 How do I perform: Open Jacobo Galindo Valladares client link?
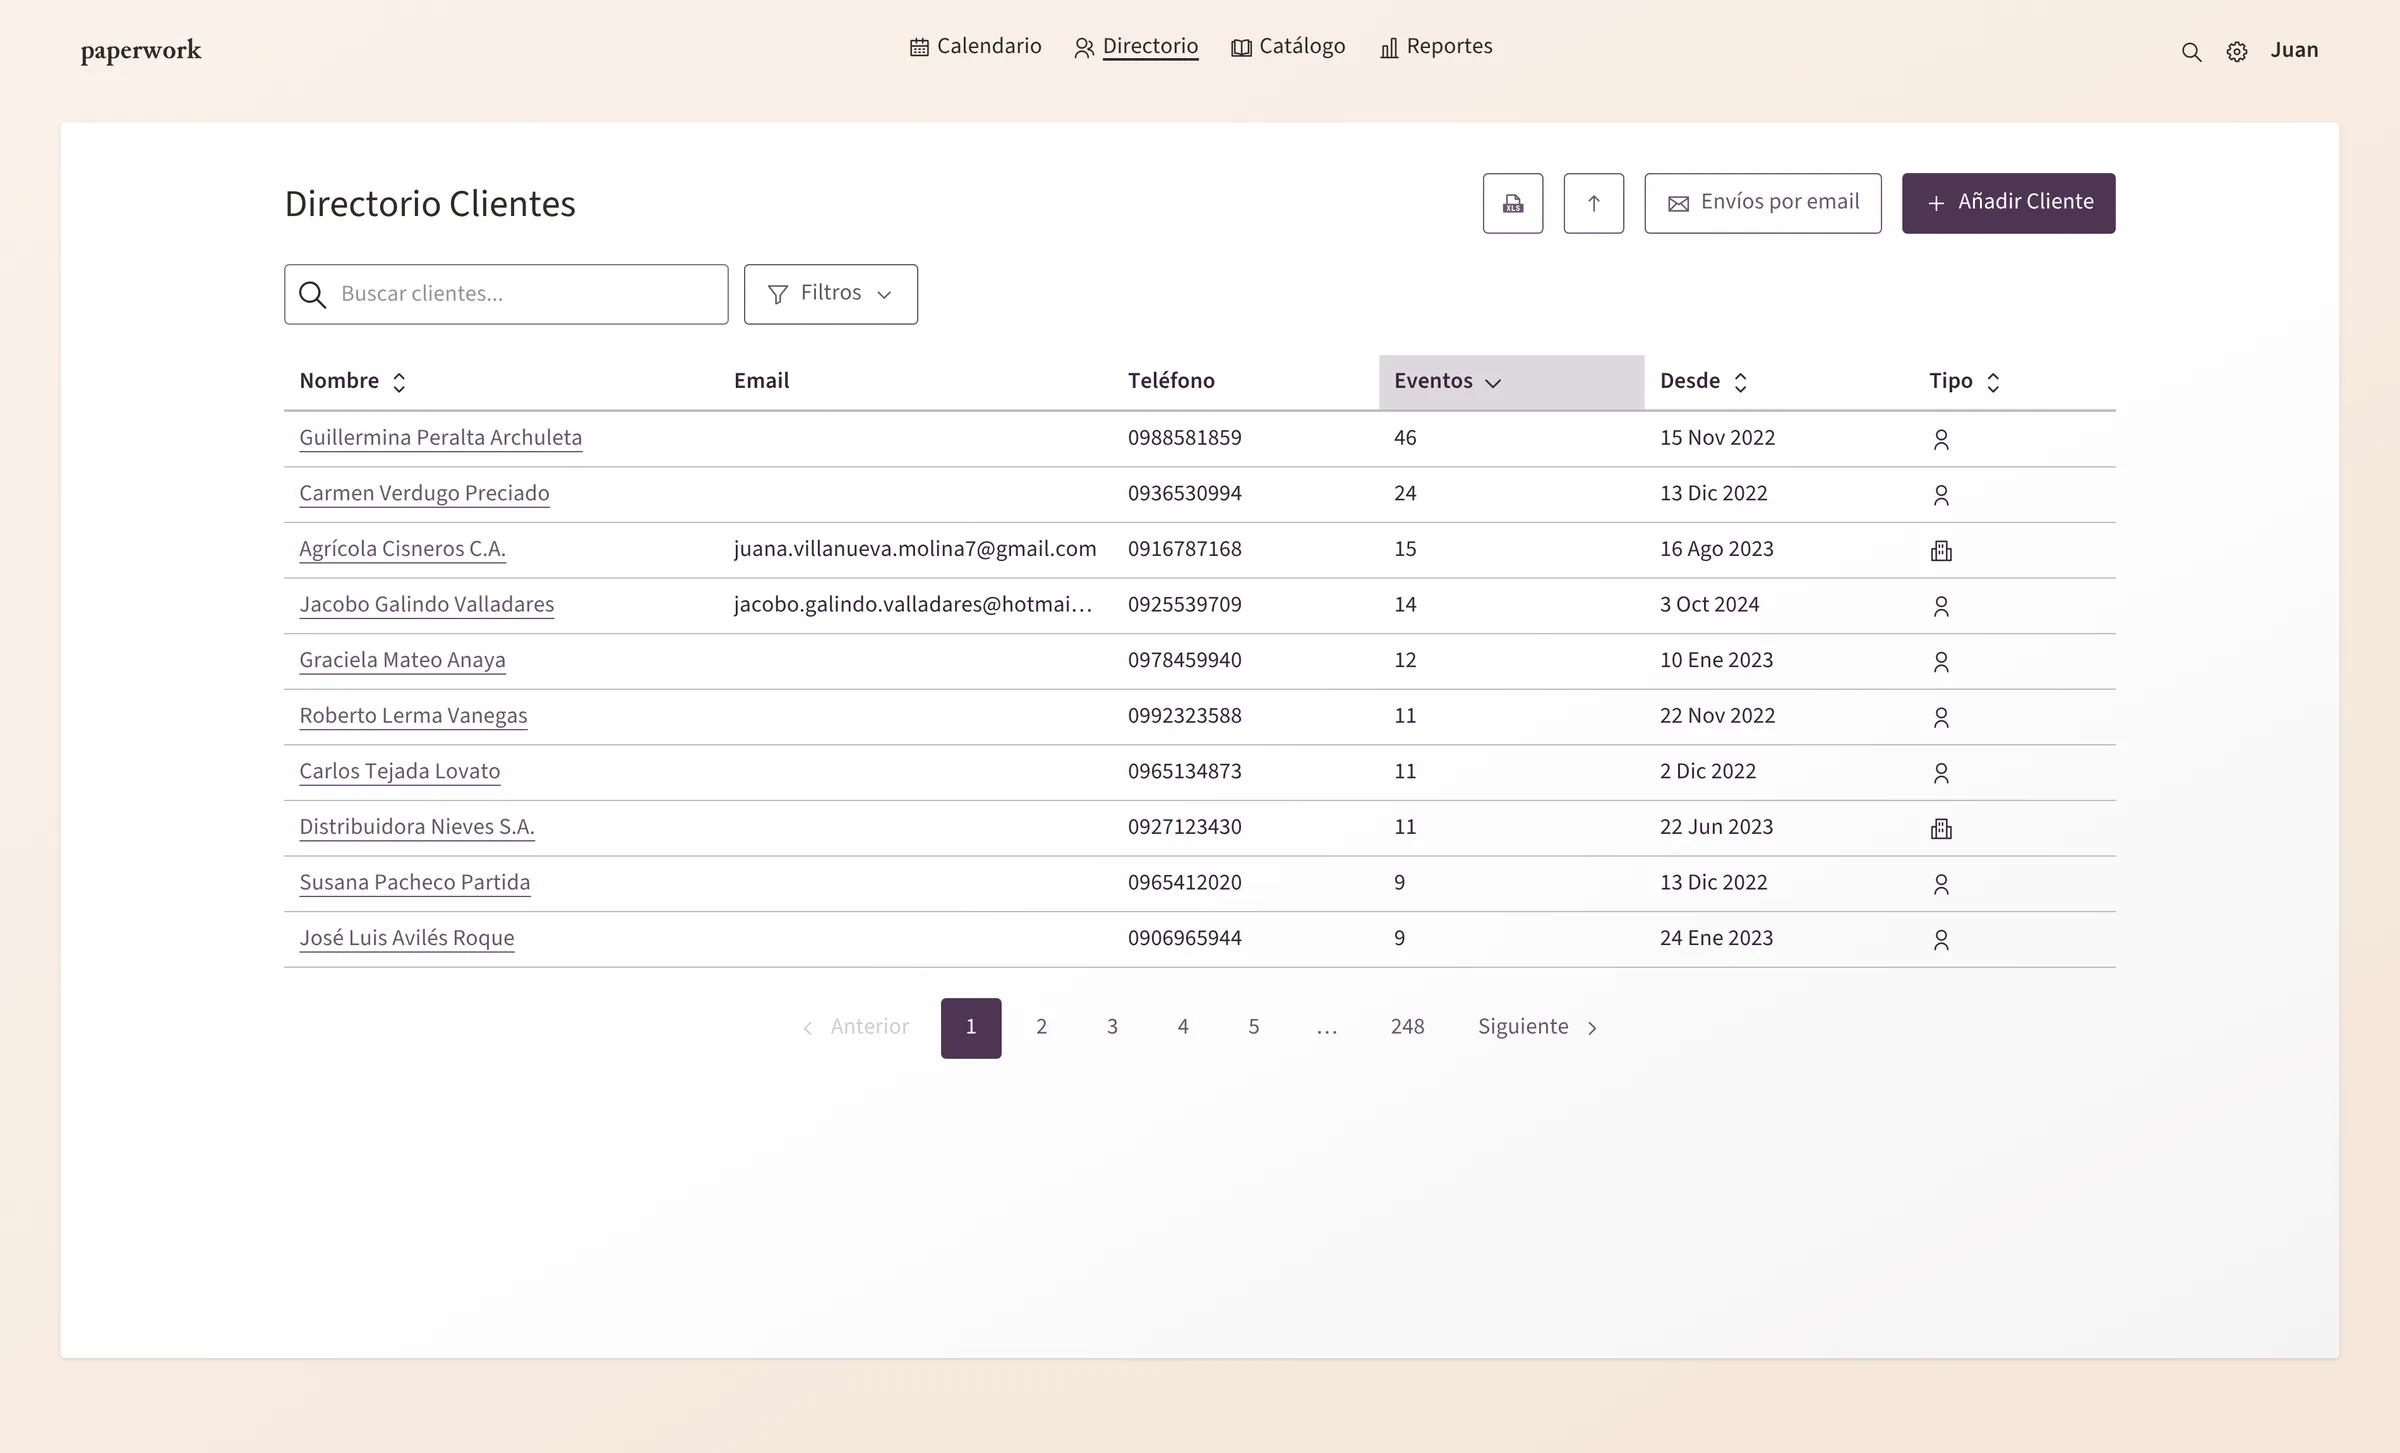(426, 604)
